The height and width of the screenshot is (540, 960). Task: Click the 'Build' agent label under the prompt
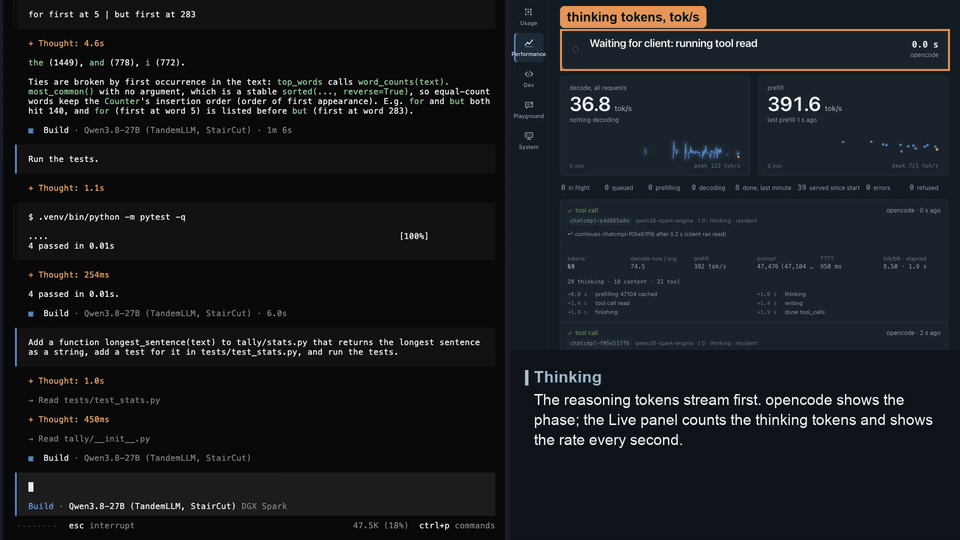click(x=40, y=506)
